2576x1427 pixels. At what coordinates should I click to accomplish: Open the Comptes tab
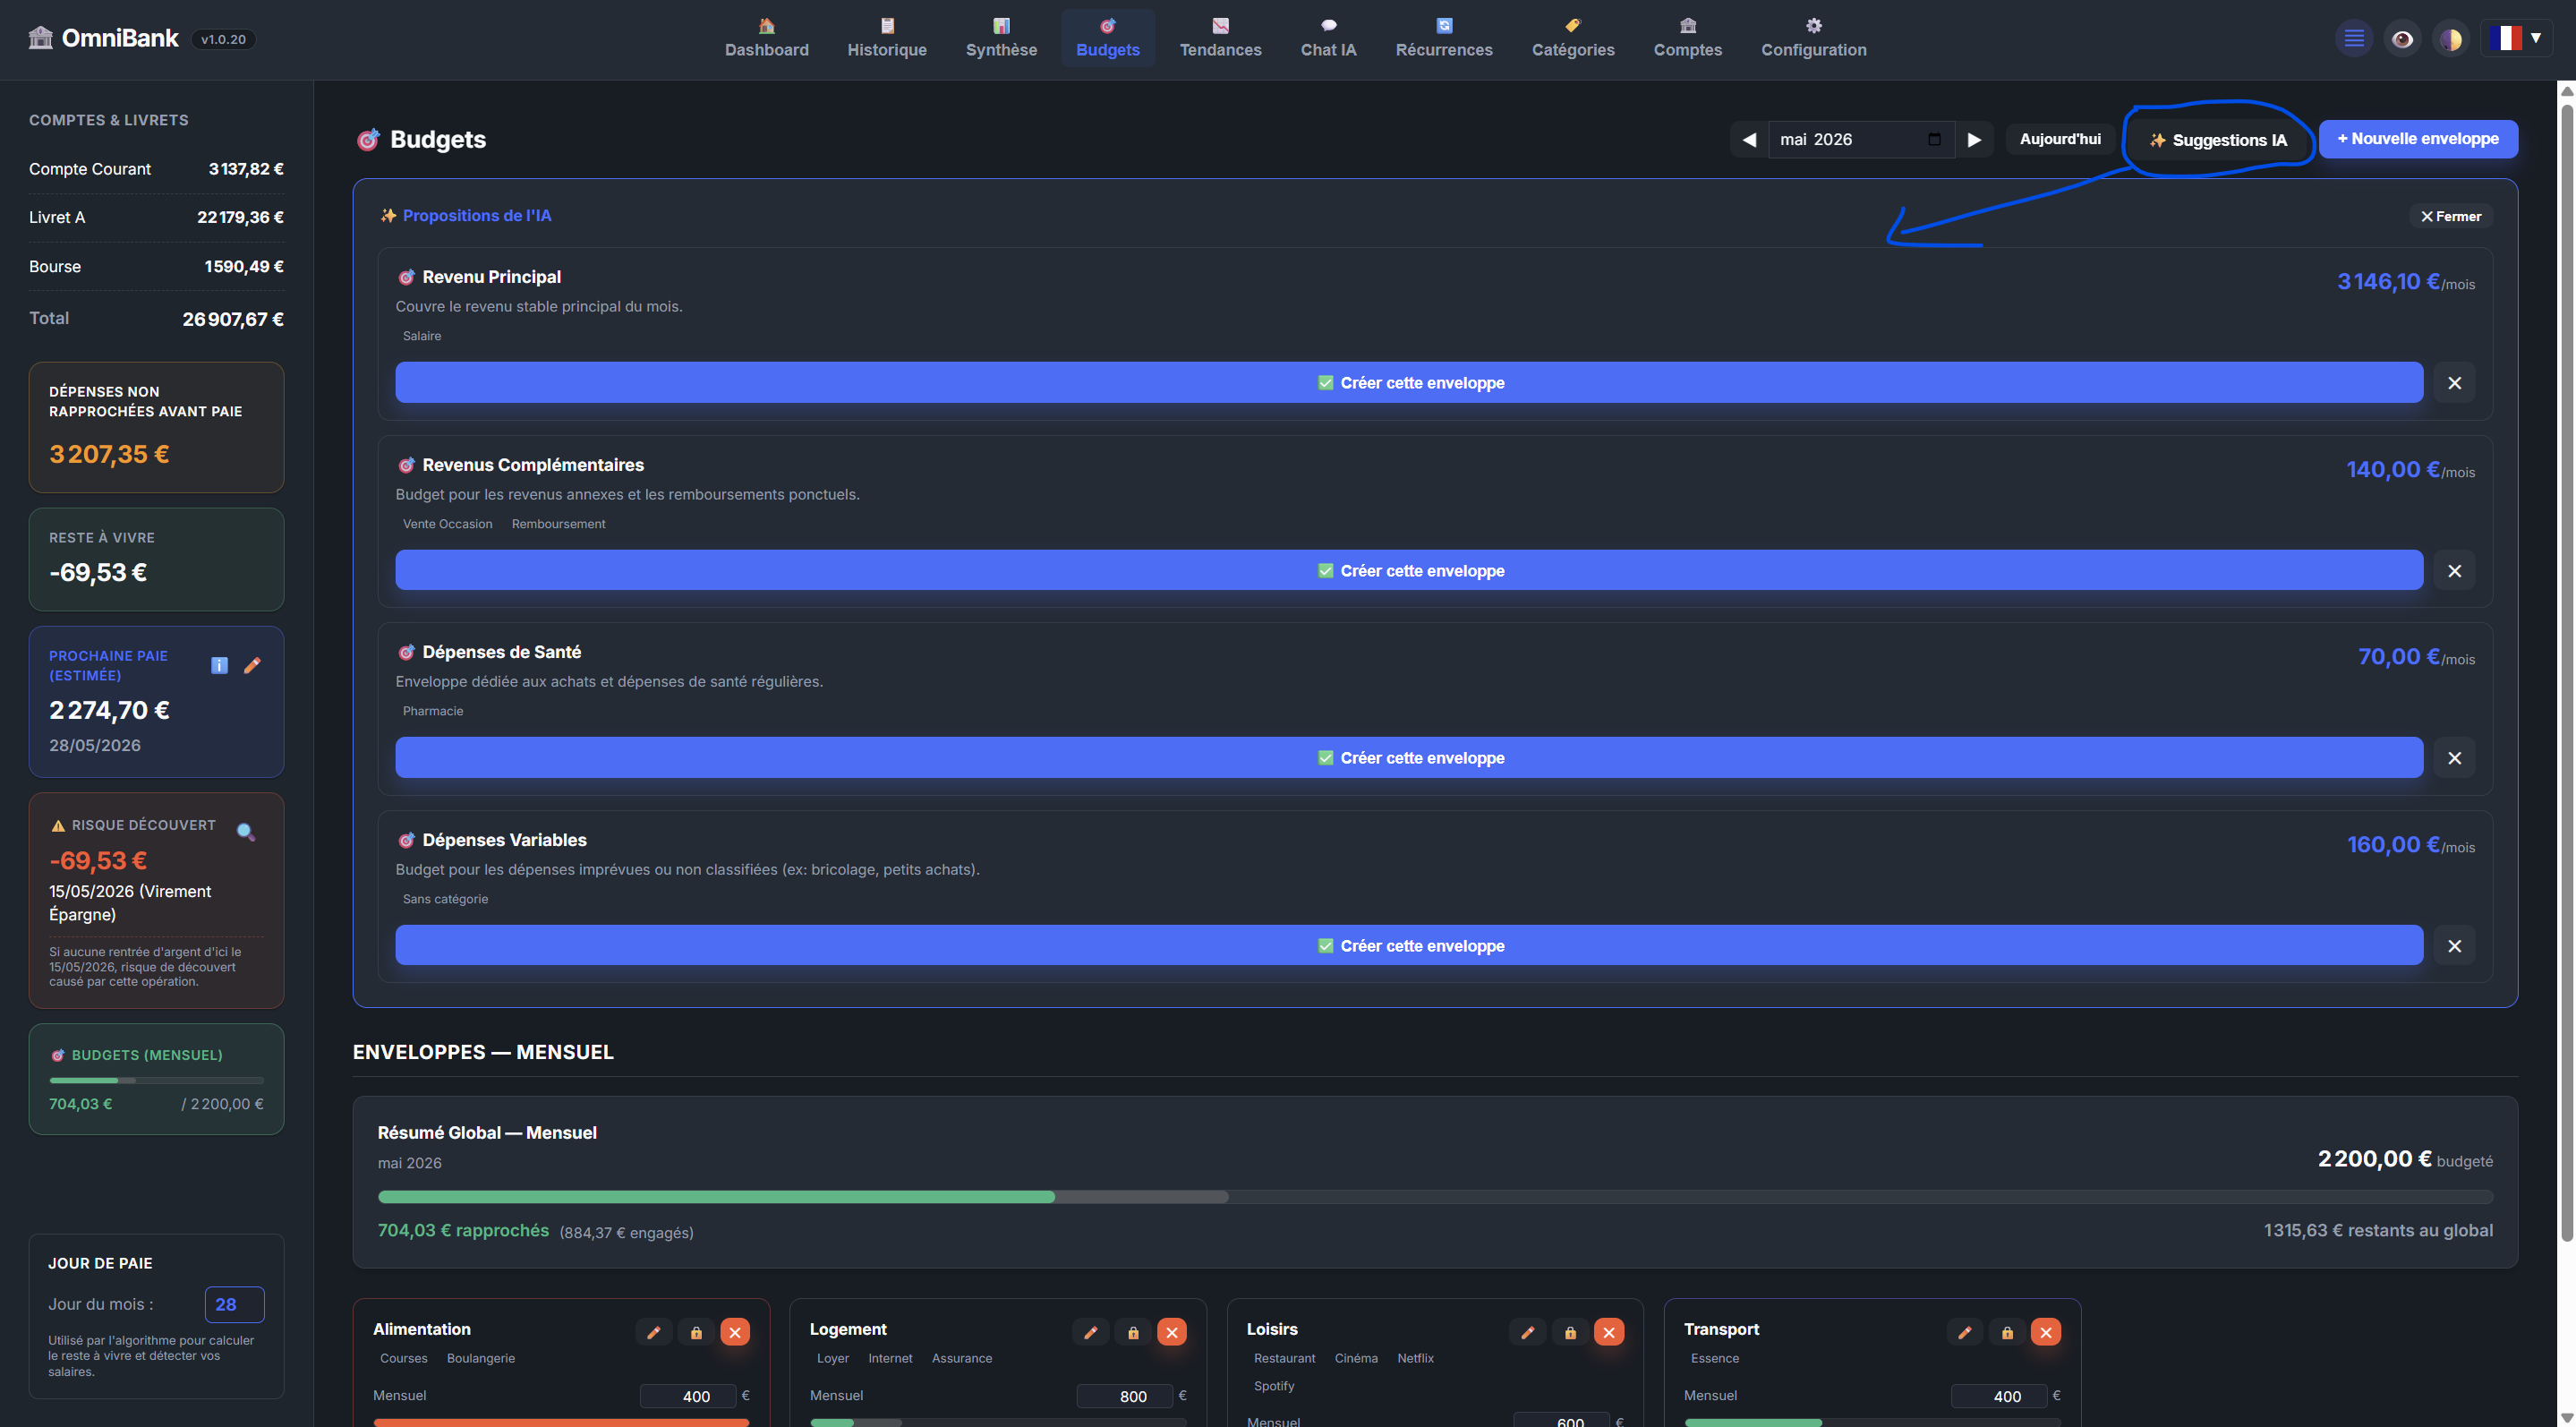pyautogui.click(x=1687, y=38)
